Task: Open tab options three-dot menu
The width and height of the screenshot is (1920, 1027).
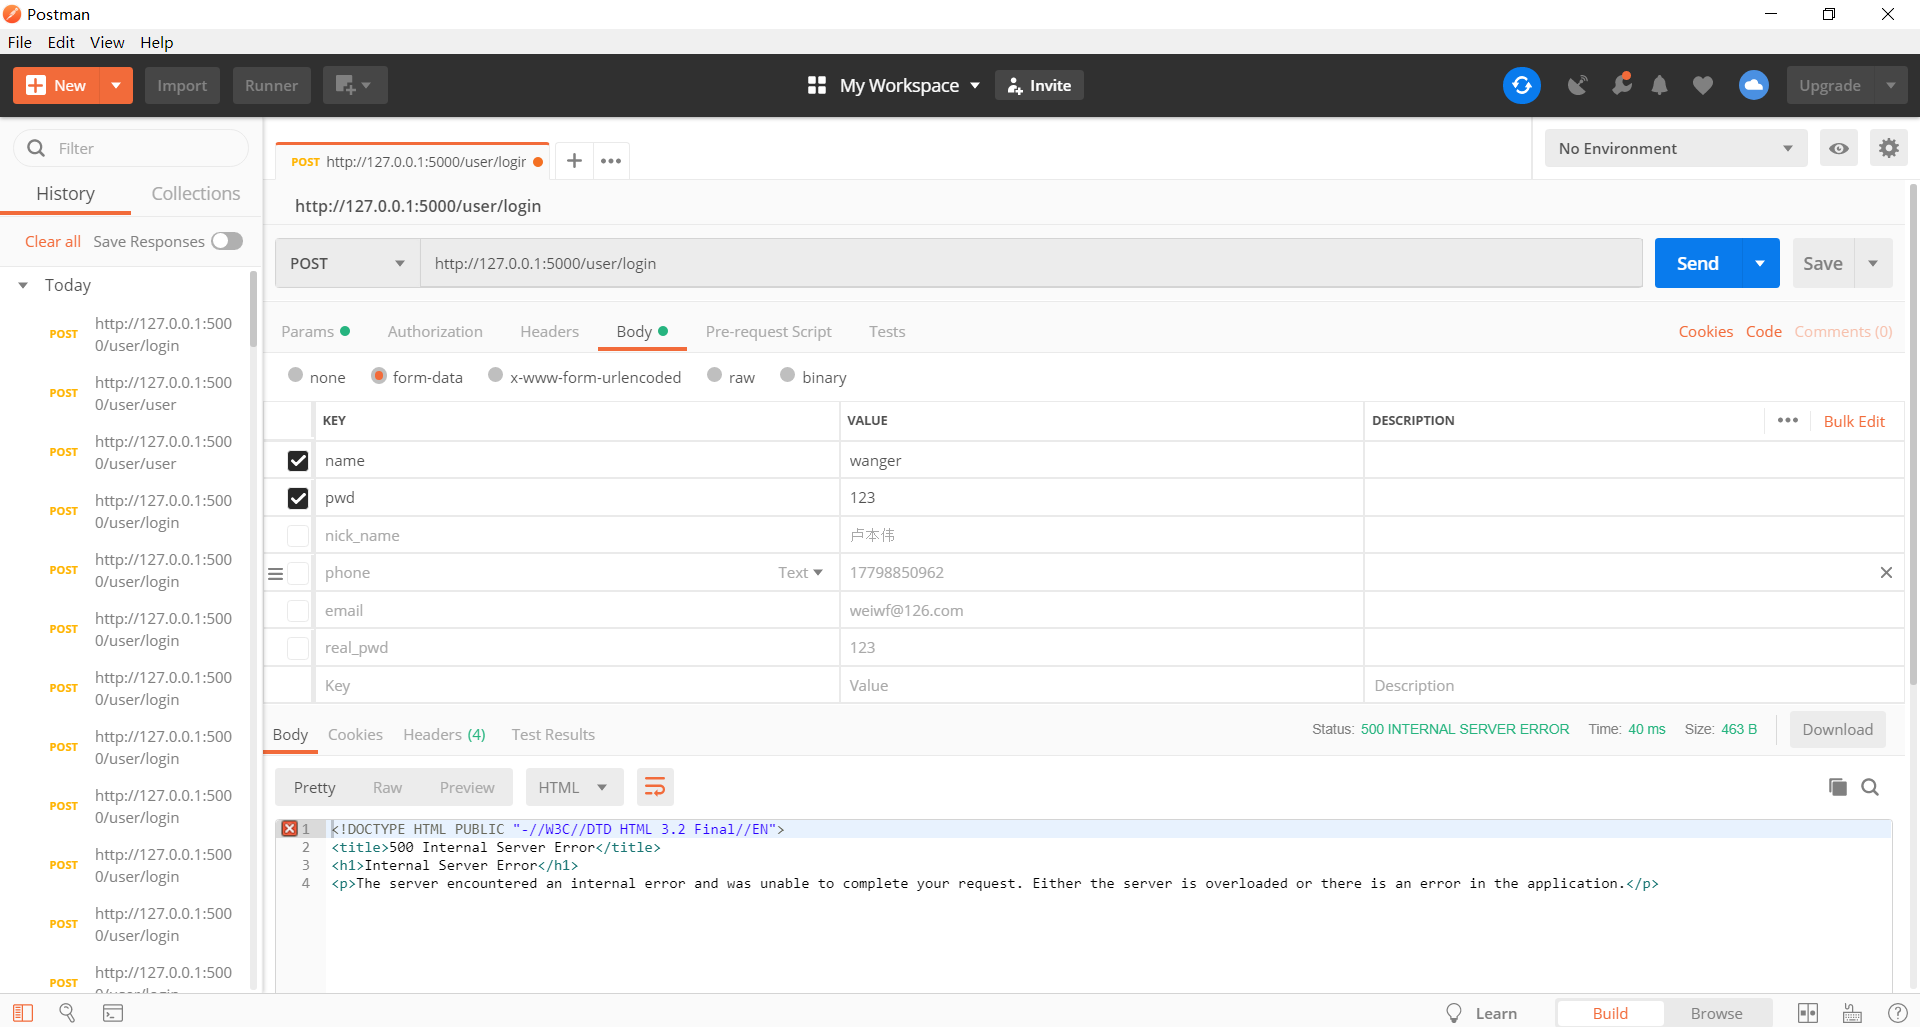Action: click(x=611, y=160)
